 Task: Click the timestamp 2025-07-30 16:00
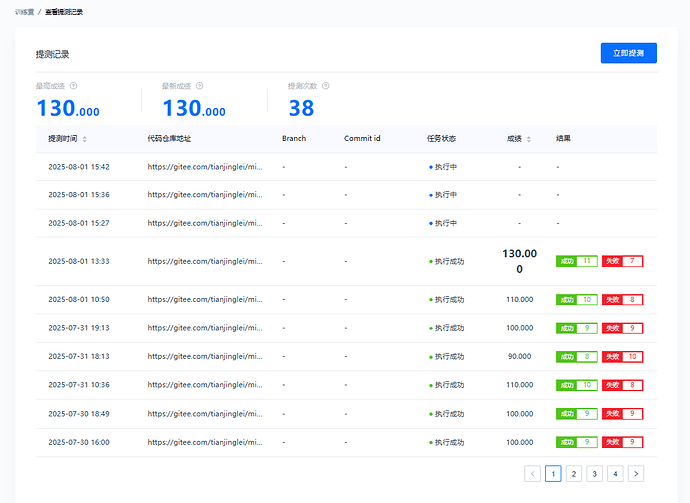[79, 442]
